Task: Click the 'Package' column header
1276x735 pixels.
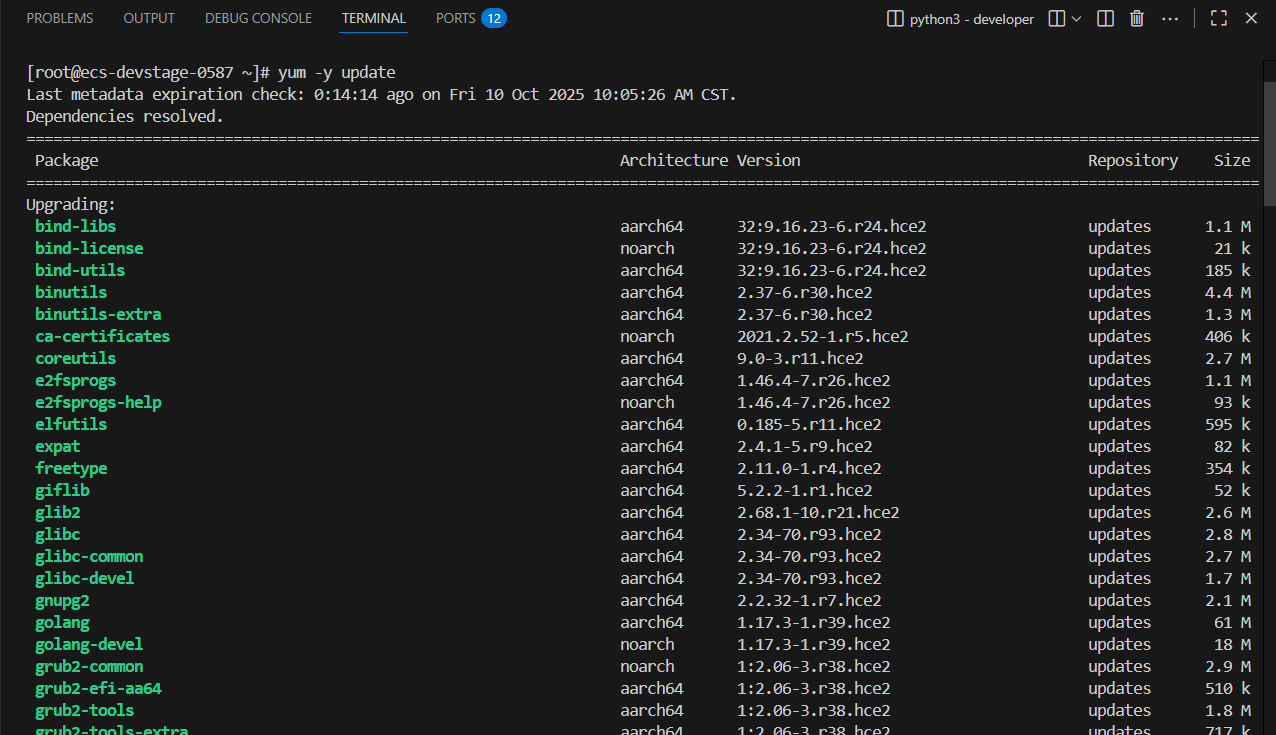Action: pos(67,160)
